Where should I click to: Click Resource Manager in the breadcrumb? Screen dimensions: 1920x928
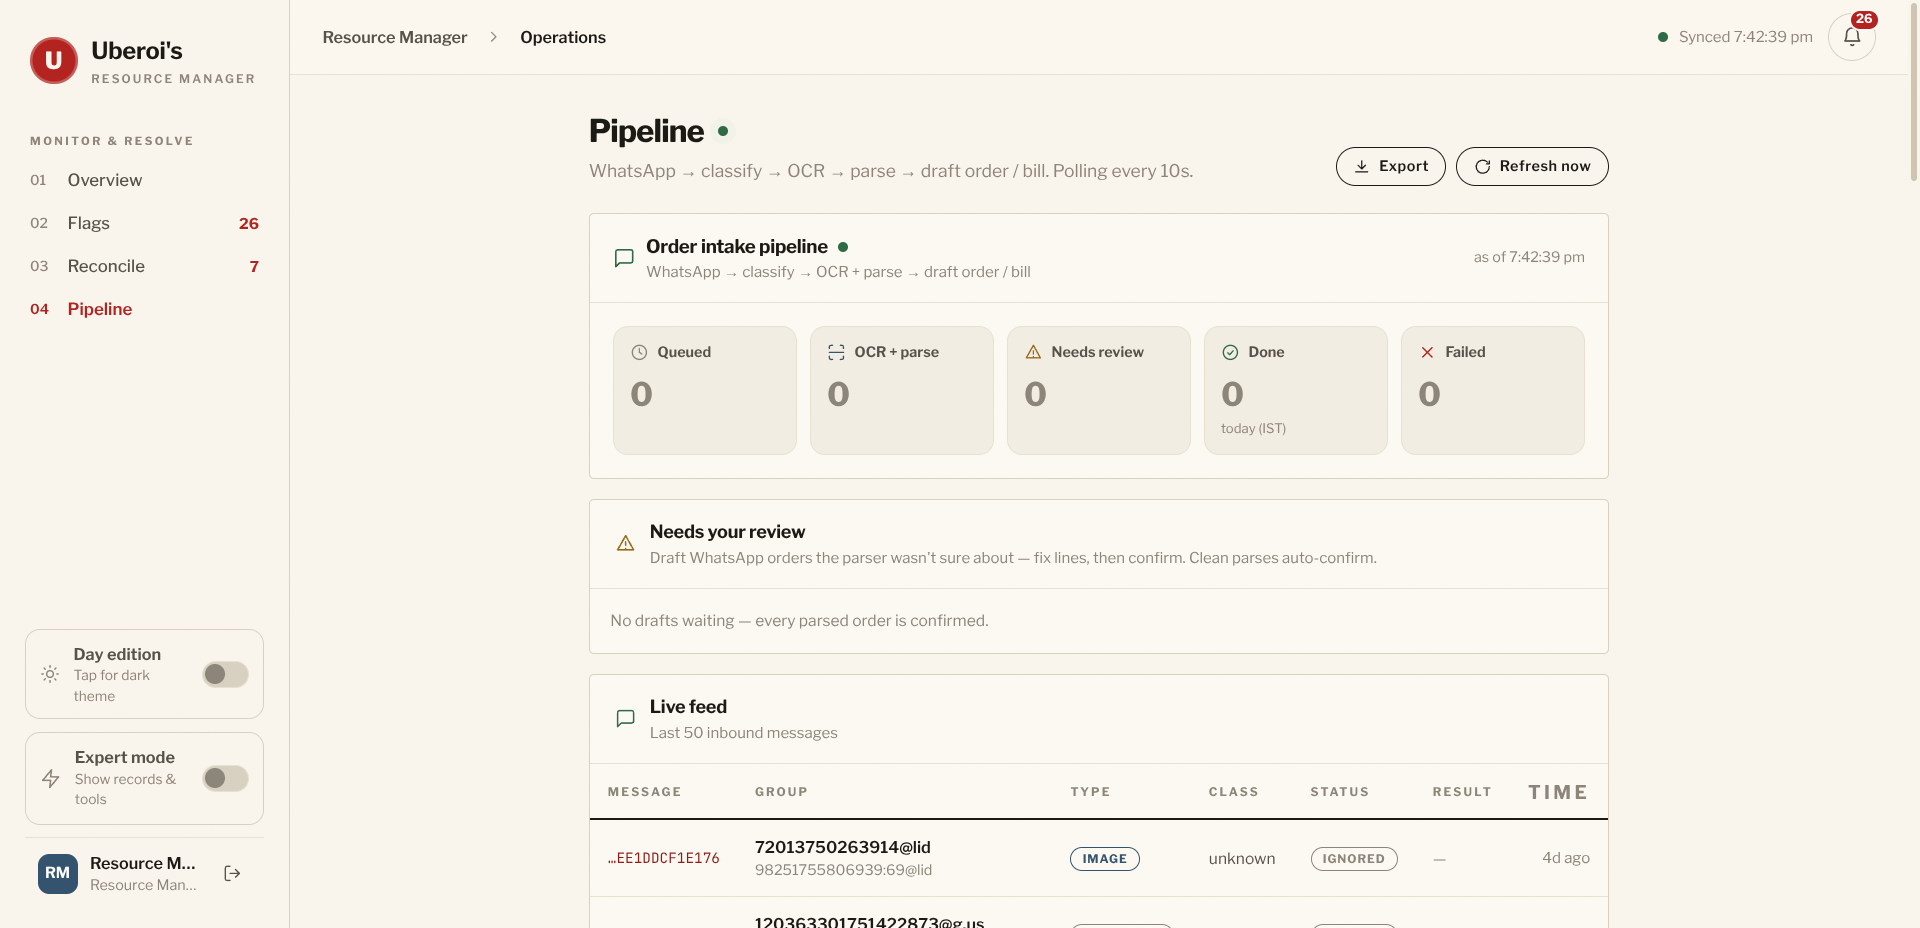395,37
